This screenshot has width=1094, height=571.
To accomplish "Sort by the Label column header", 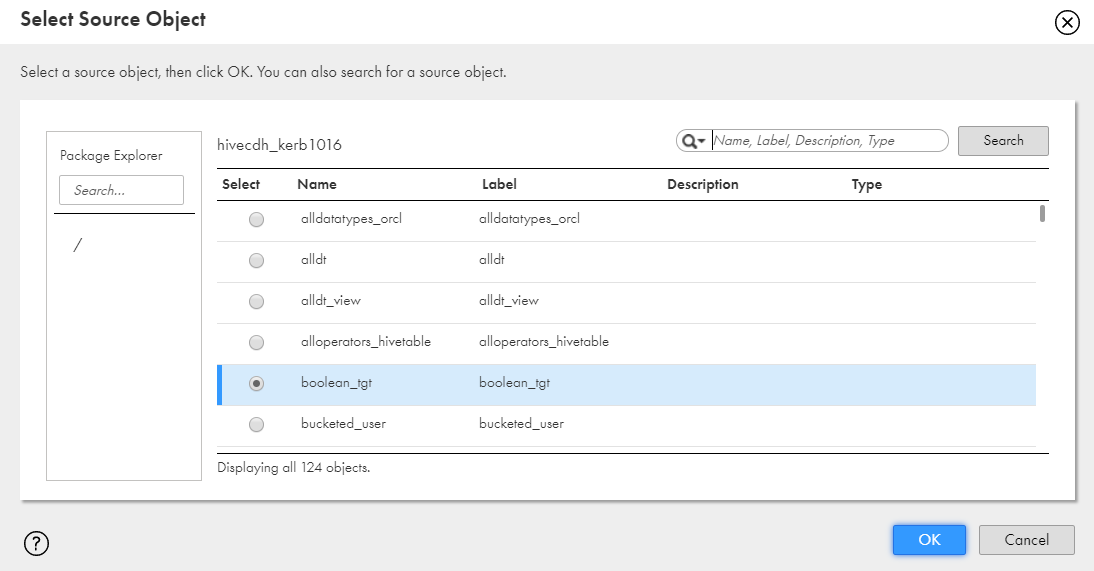I will 499,184.
